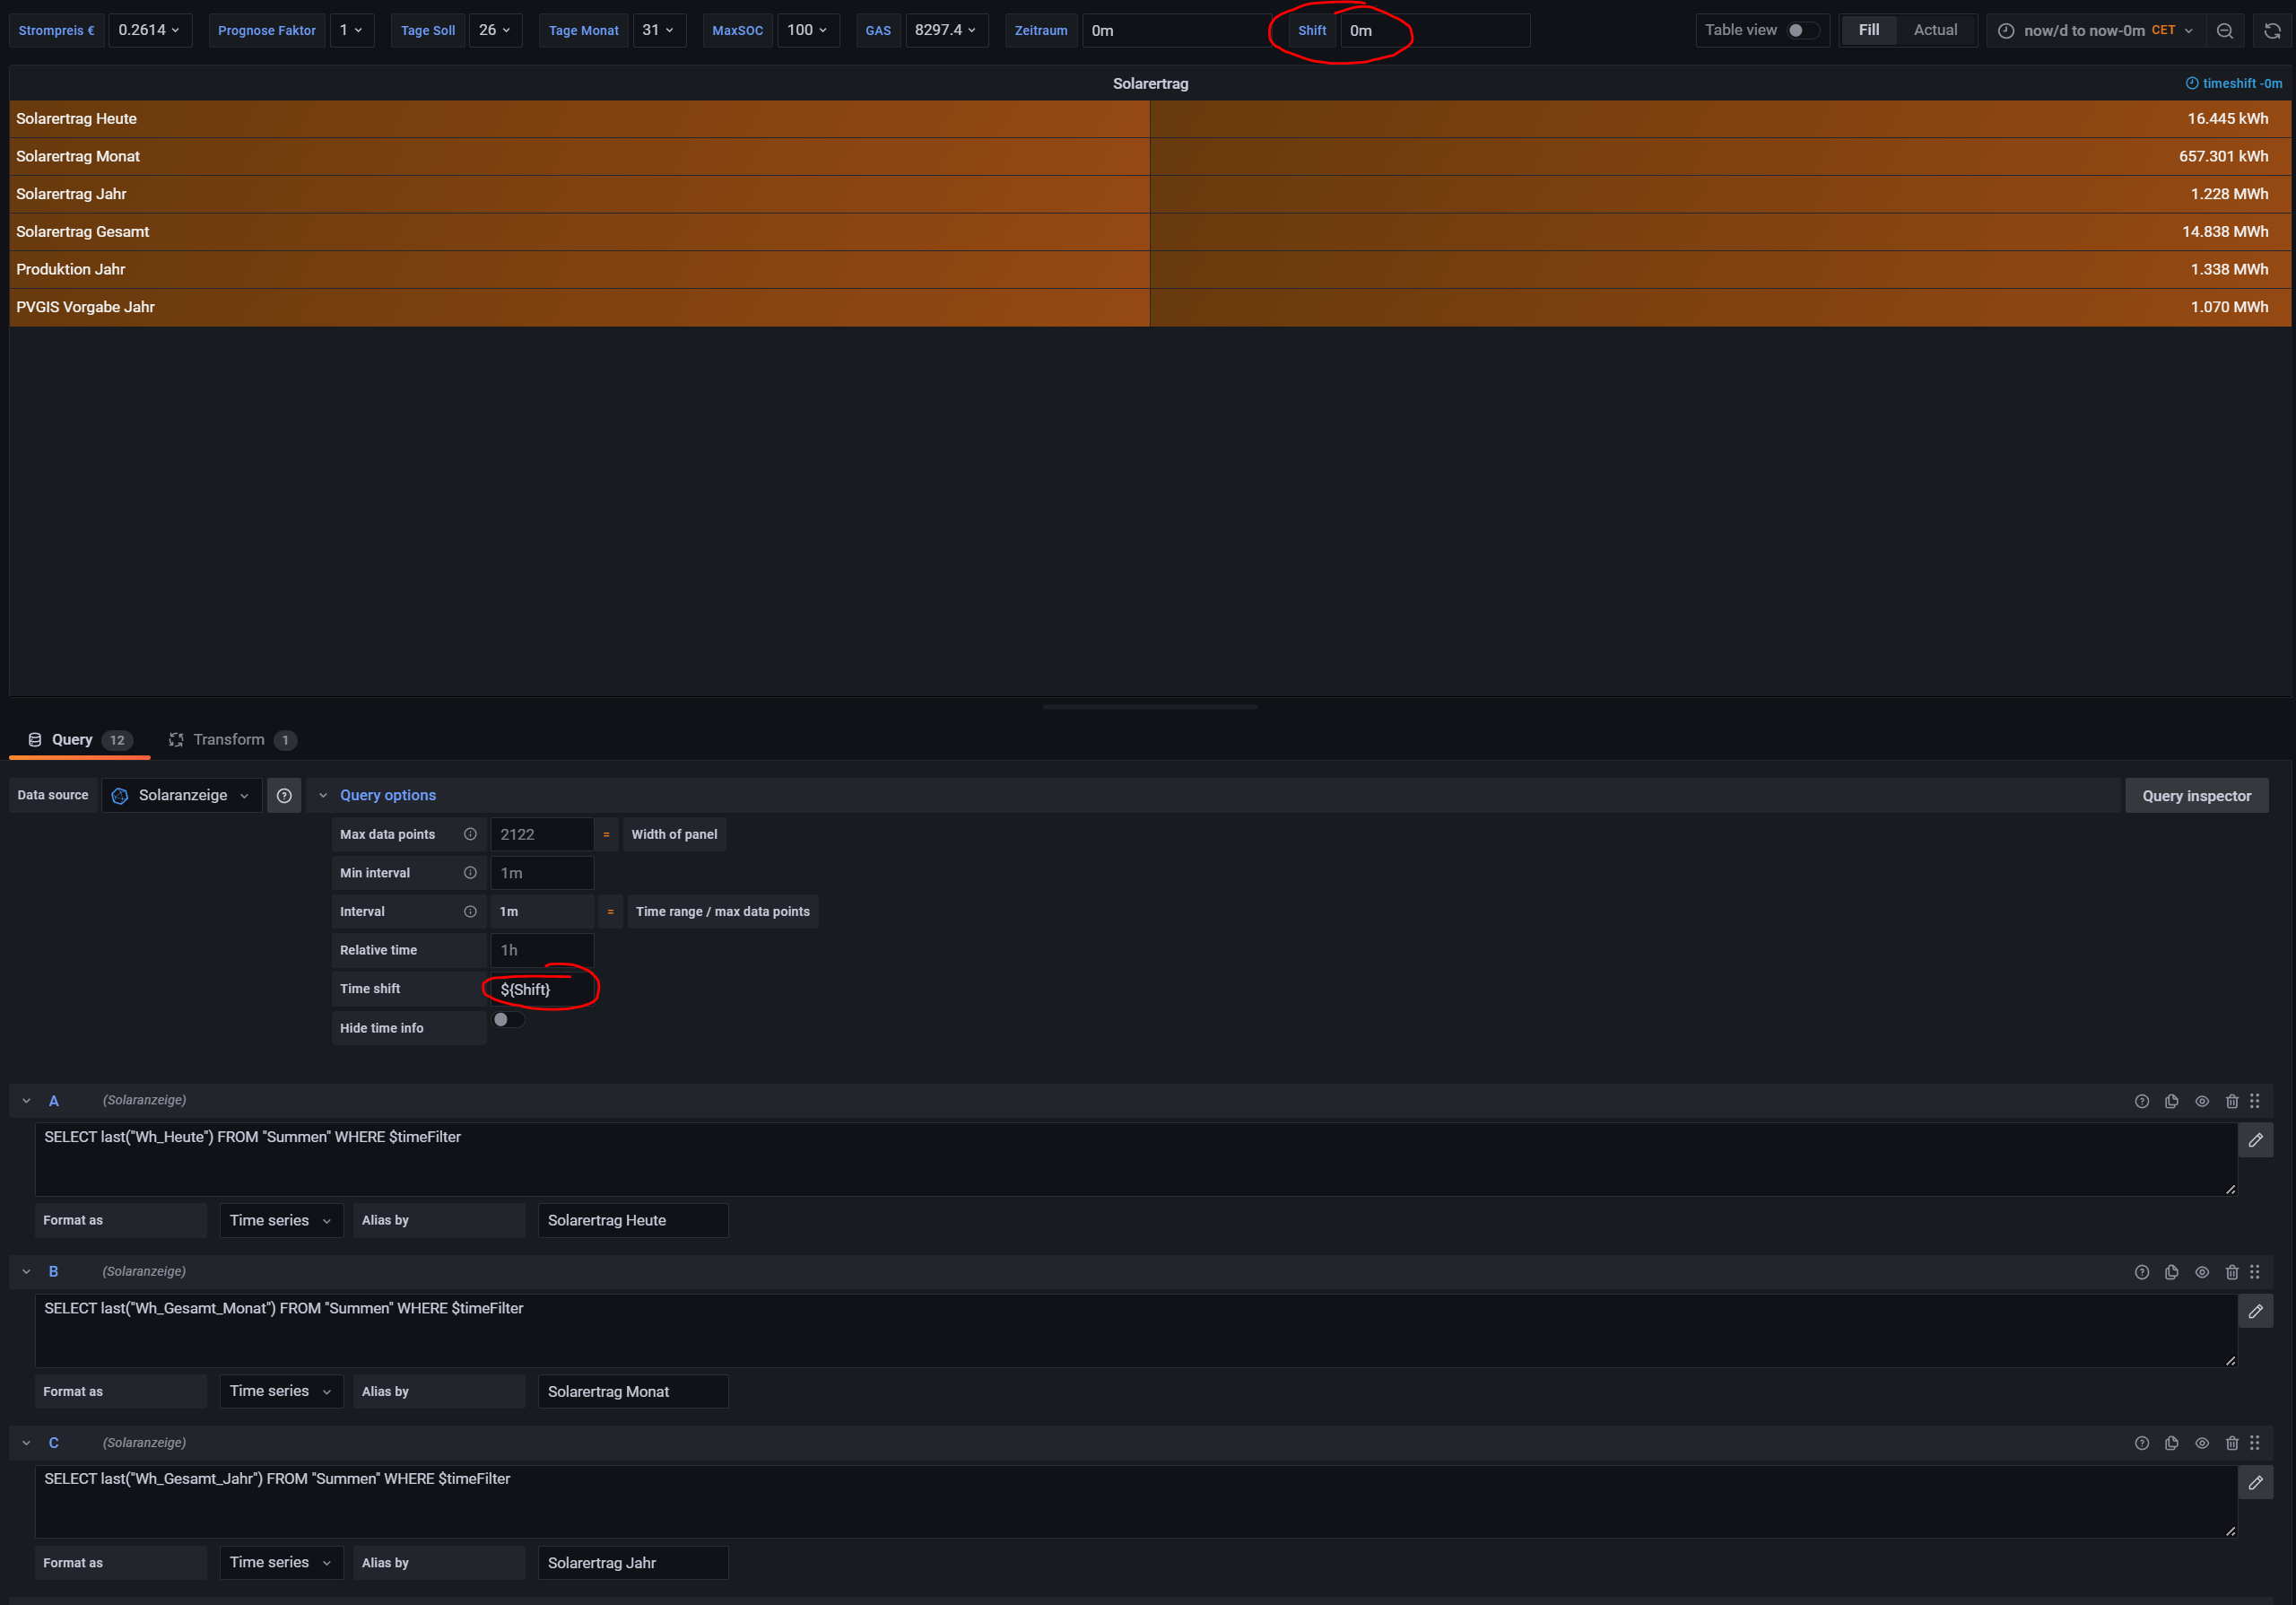2296x1605 pixels.
Task: Duplicate query A with the copy icon
Action: (x=2171, y=1101)
